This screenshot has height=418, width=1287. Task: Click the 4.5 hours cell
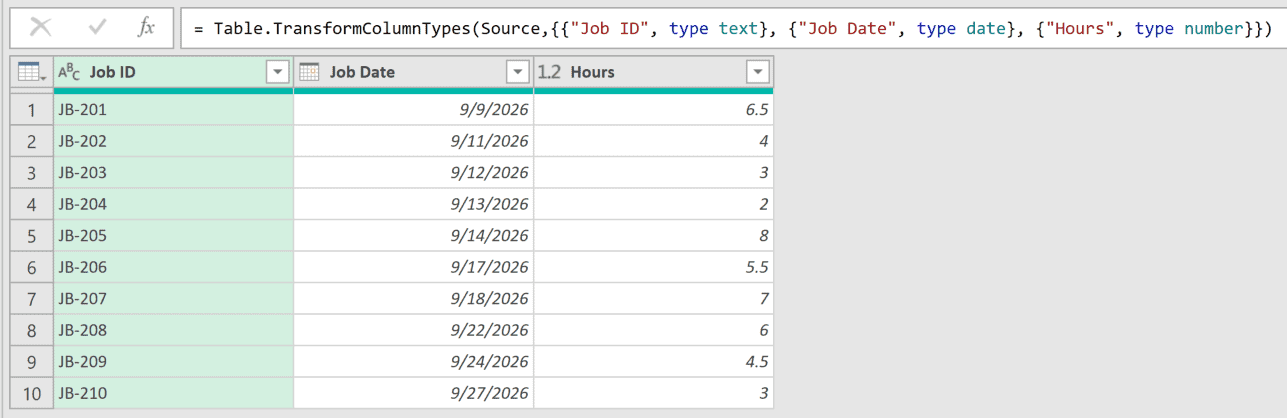653,362
